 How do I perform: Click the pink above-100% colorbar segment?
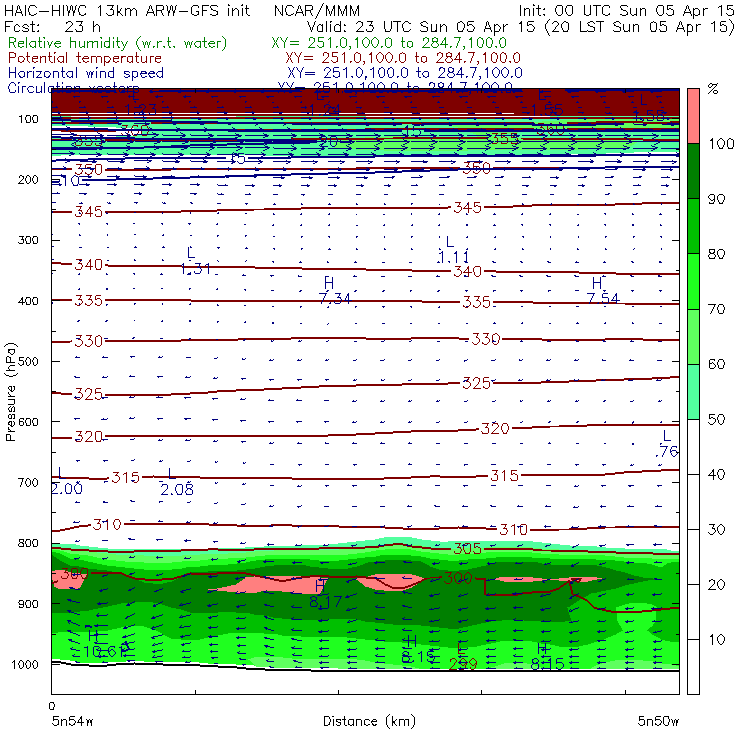click(x=693, y=116)
